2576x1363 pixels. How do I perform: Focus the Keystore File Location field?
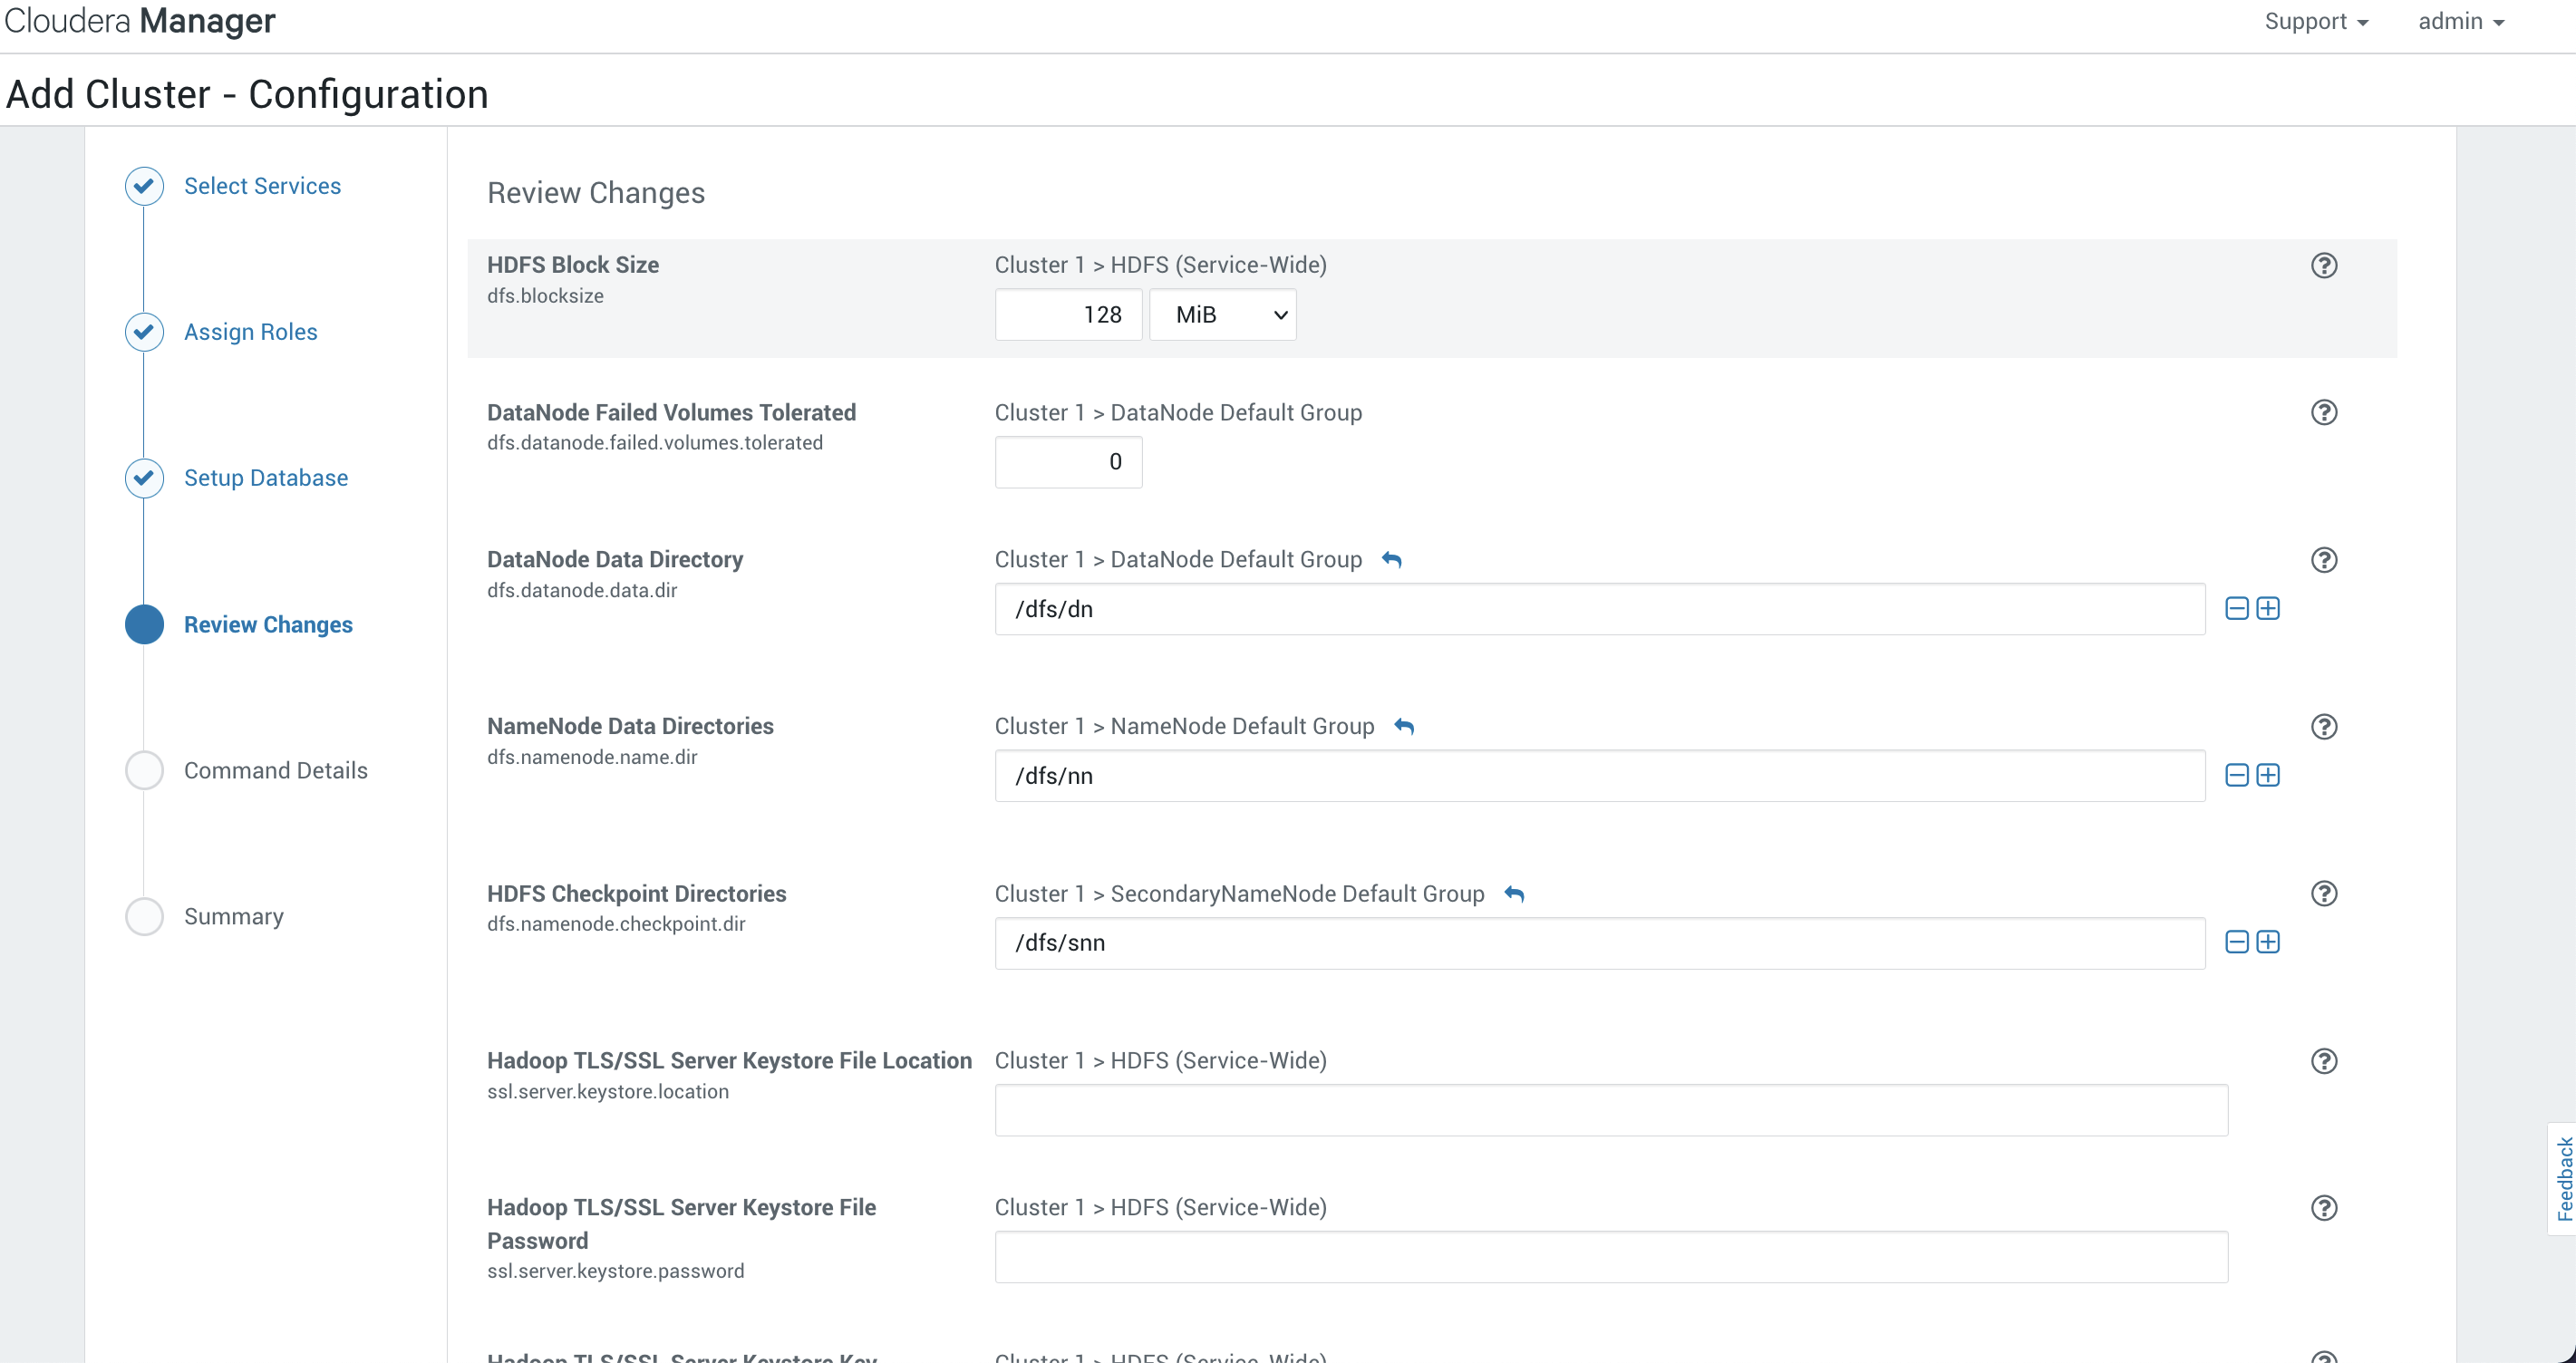coord(1611,1110)
